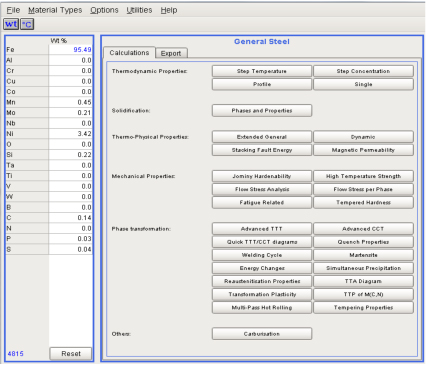Edit the Ti weight percent field

click(x=70, y=176)
